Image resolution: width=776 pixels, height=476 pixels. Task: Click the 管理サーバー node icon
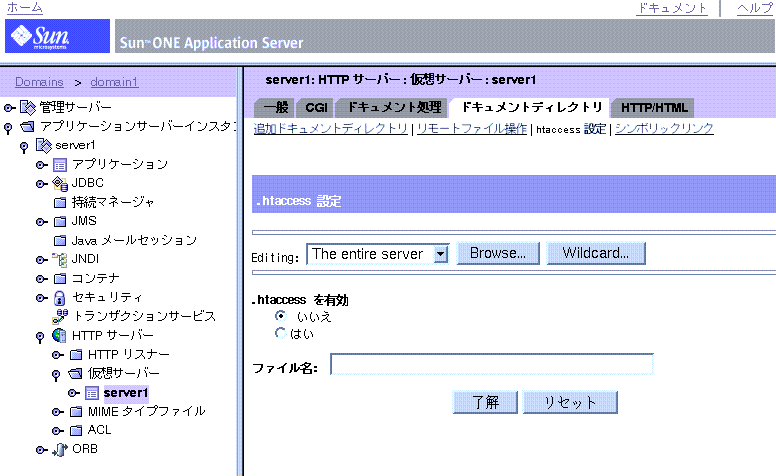[x=28, y=107]
